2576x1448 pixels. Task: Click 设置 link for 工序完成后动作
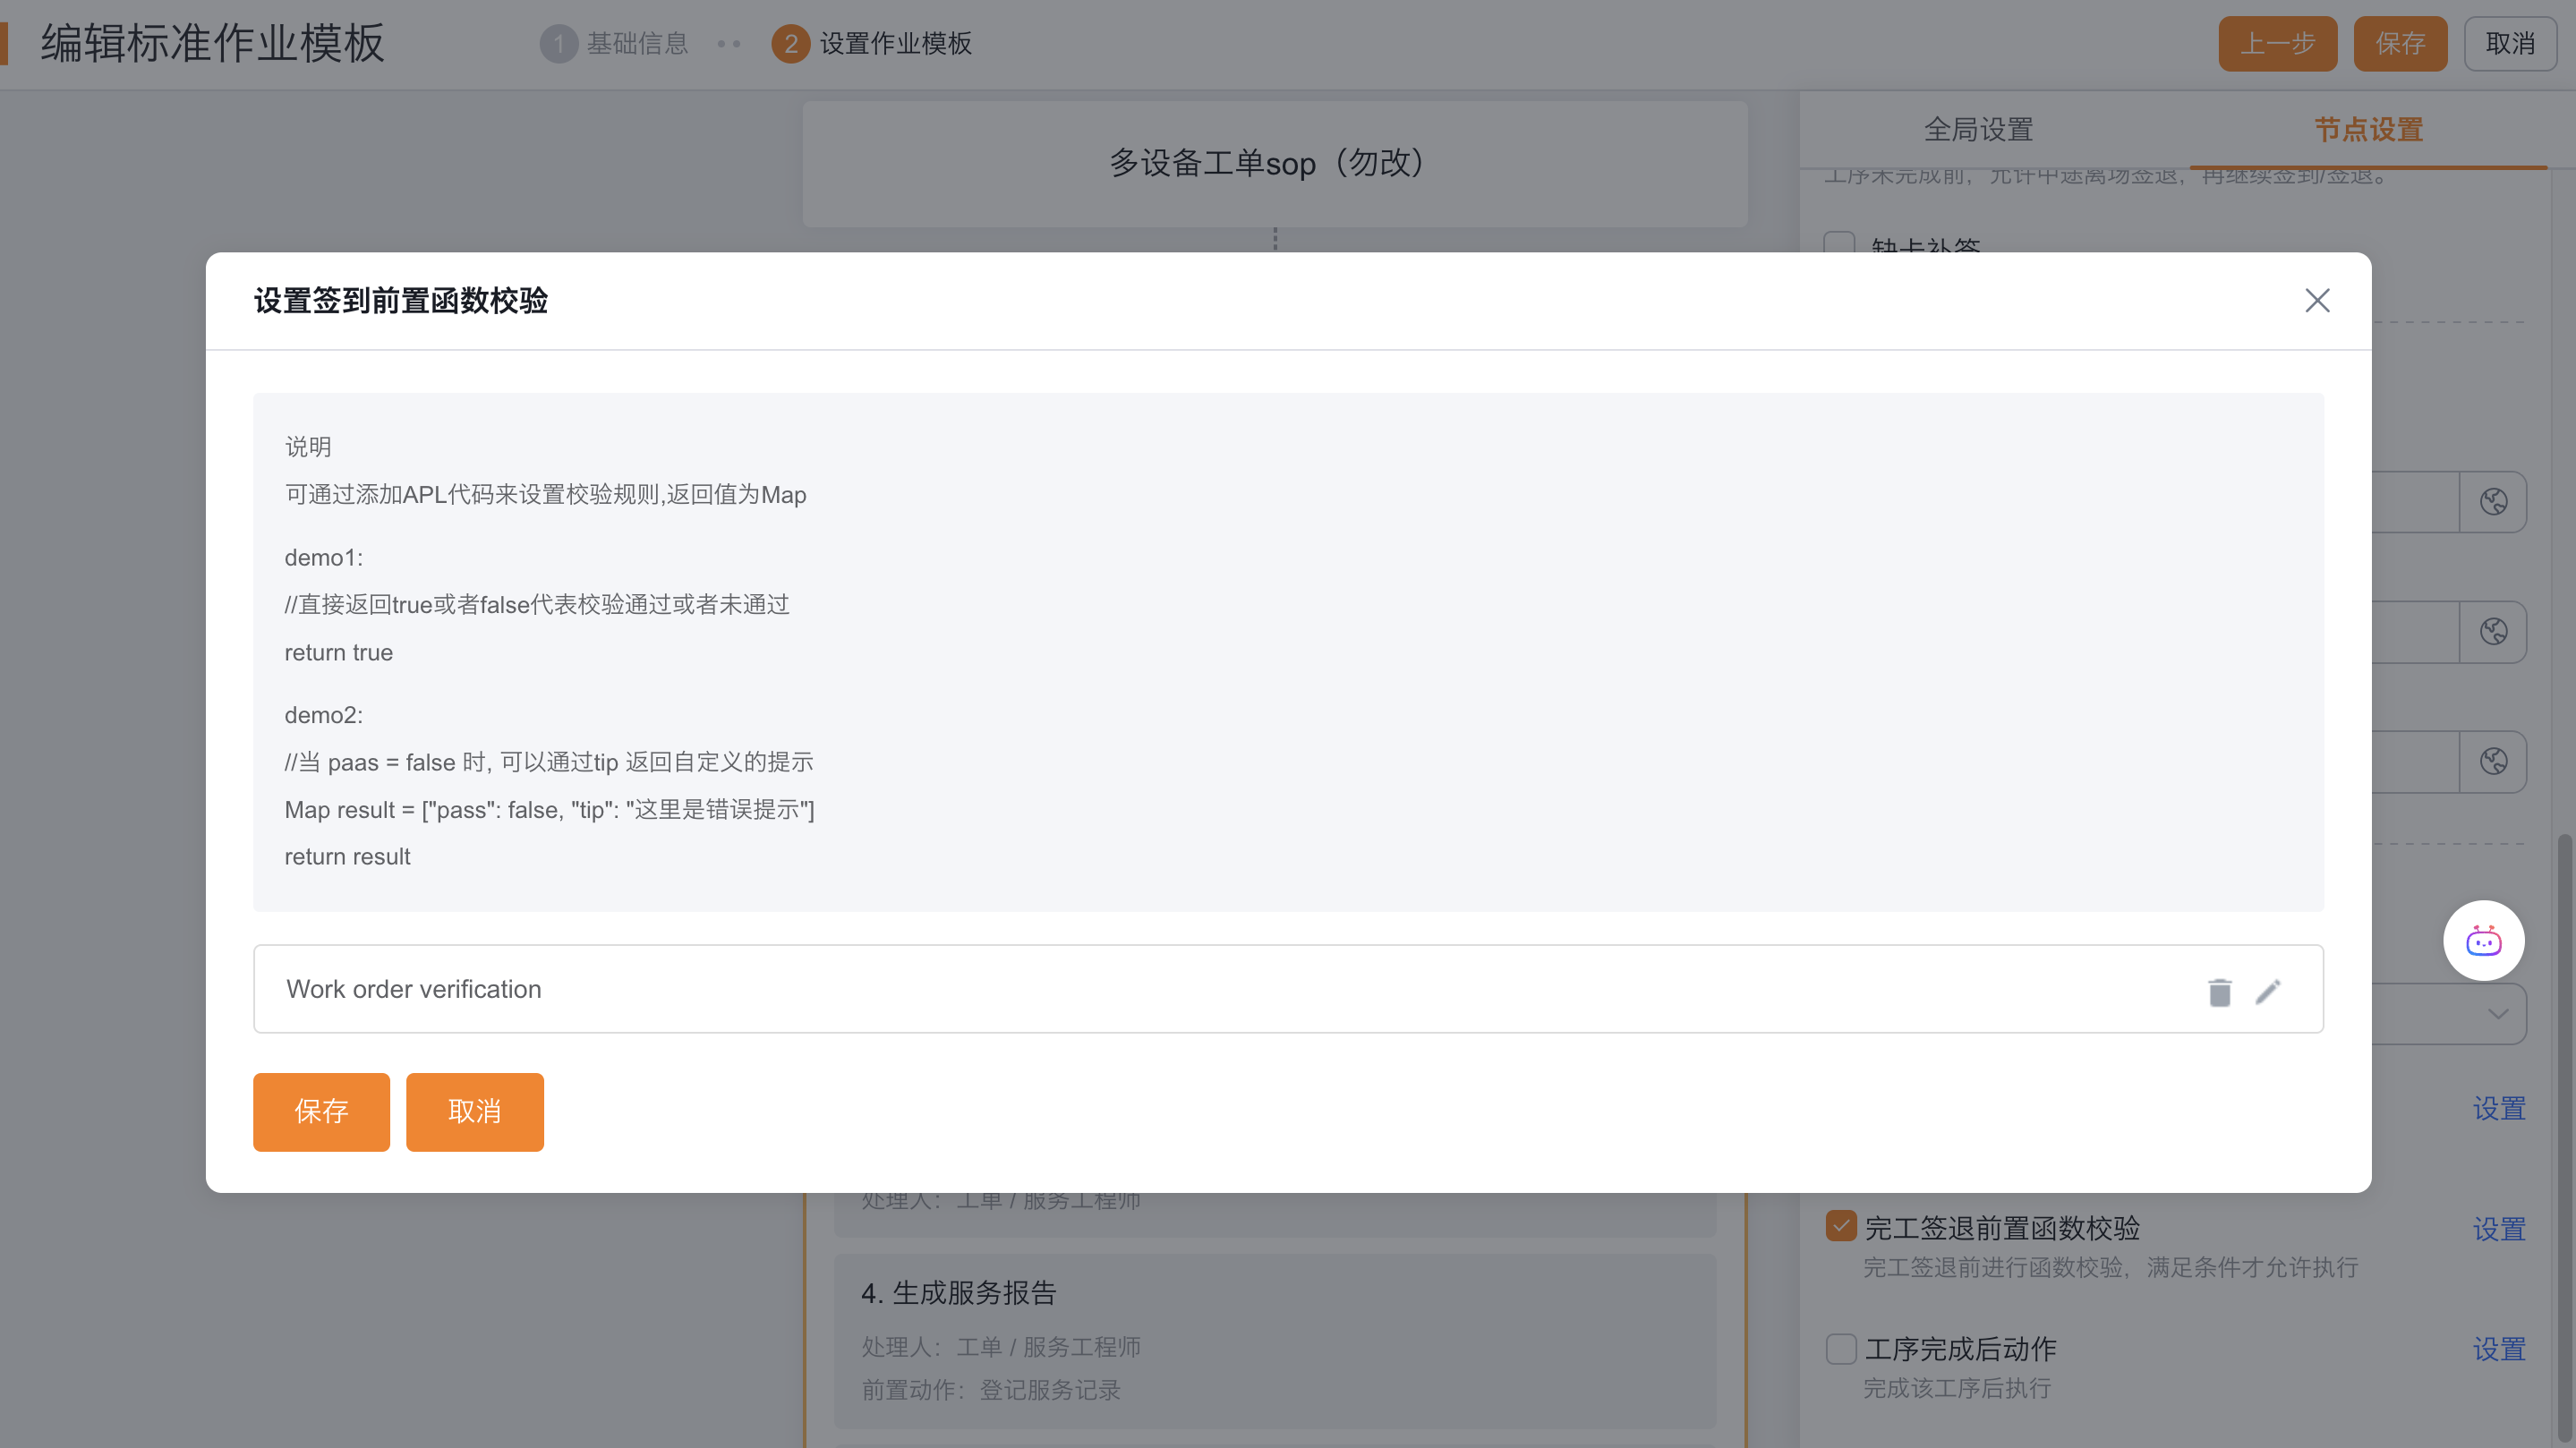(2498, 1349)
